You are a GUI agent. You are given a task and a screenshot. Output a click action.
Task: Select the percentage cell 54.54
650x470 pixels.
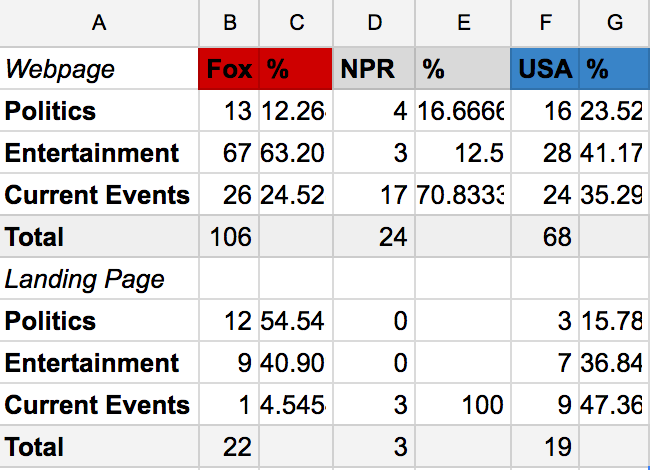[x=296, y=321]
